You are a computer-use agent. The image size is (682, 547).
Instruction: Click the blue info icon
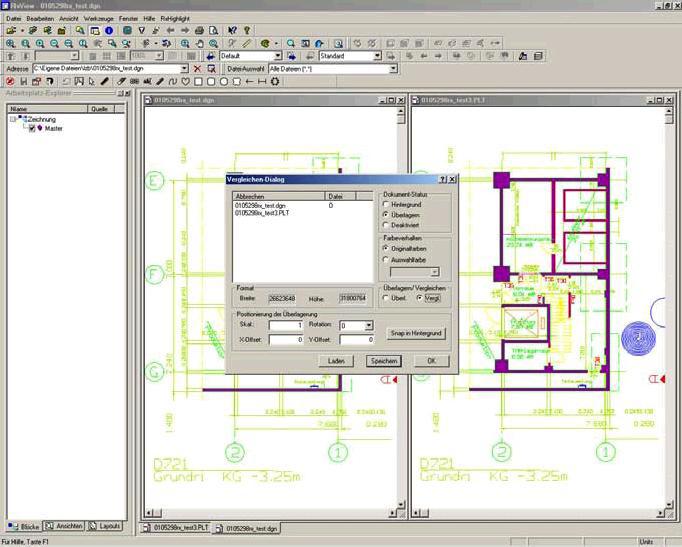[x=109, y=30]
